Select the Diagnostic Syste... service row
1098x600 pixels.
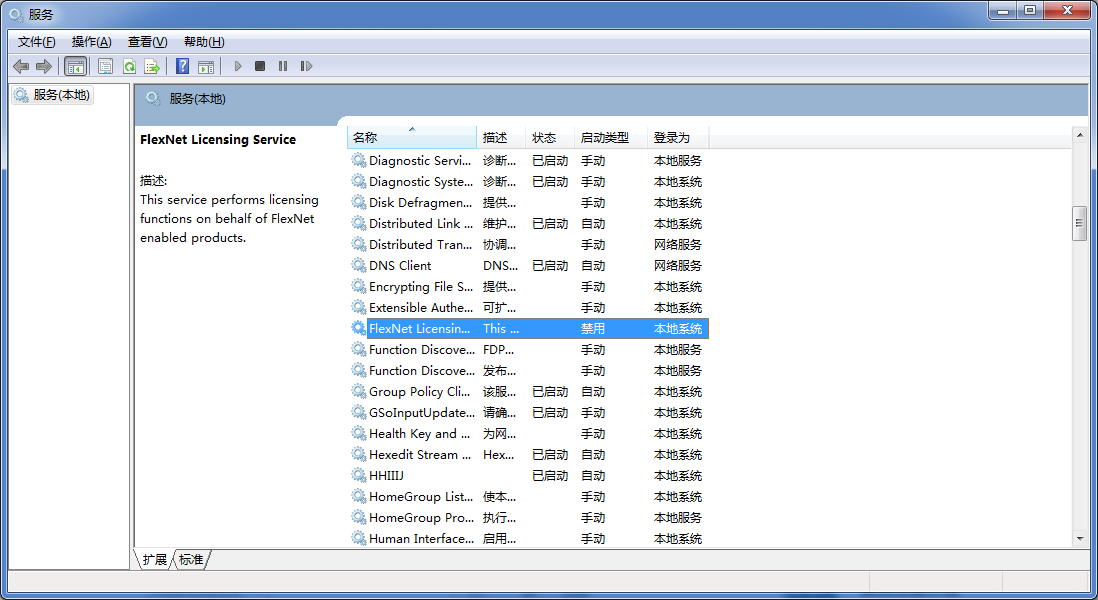click(x=529, y=181)
